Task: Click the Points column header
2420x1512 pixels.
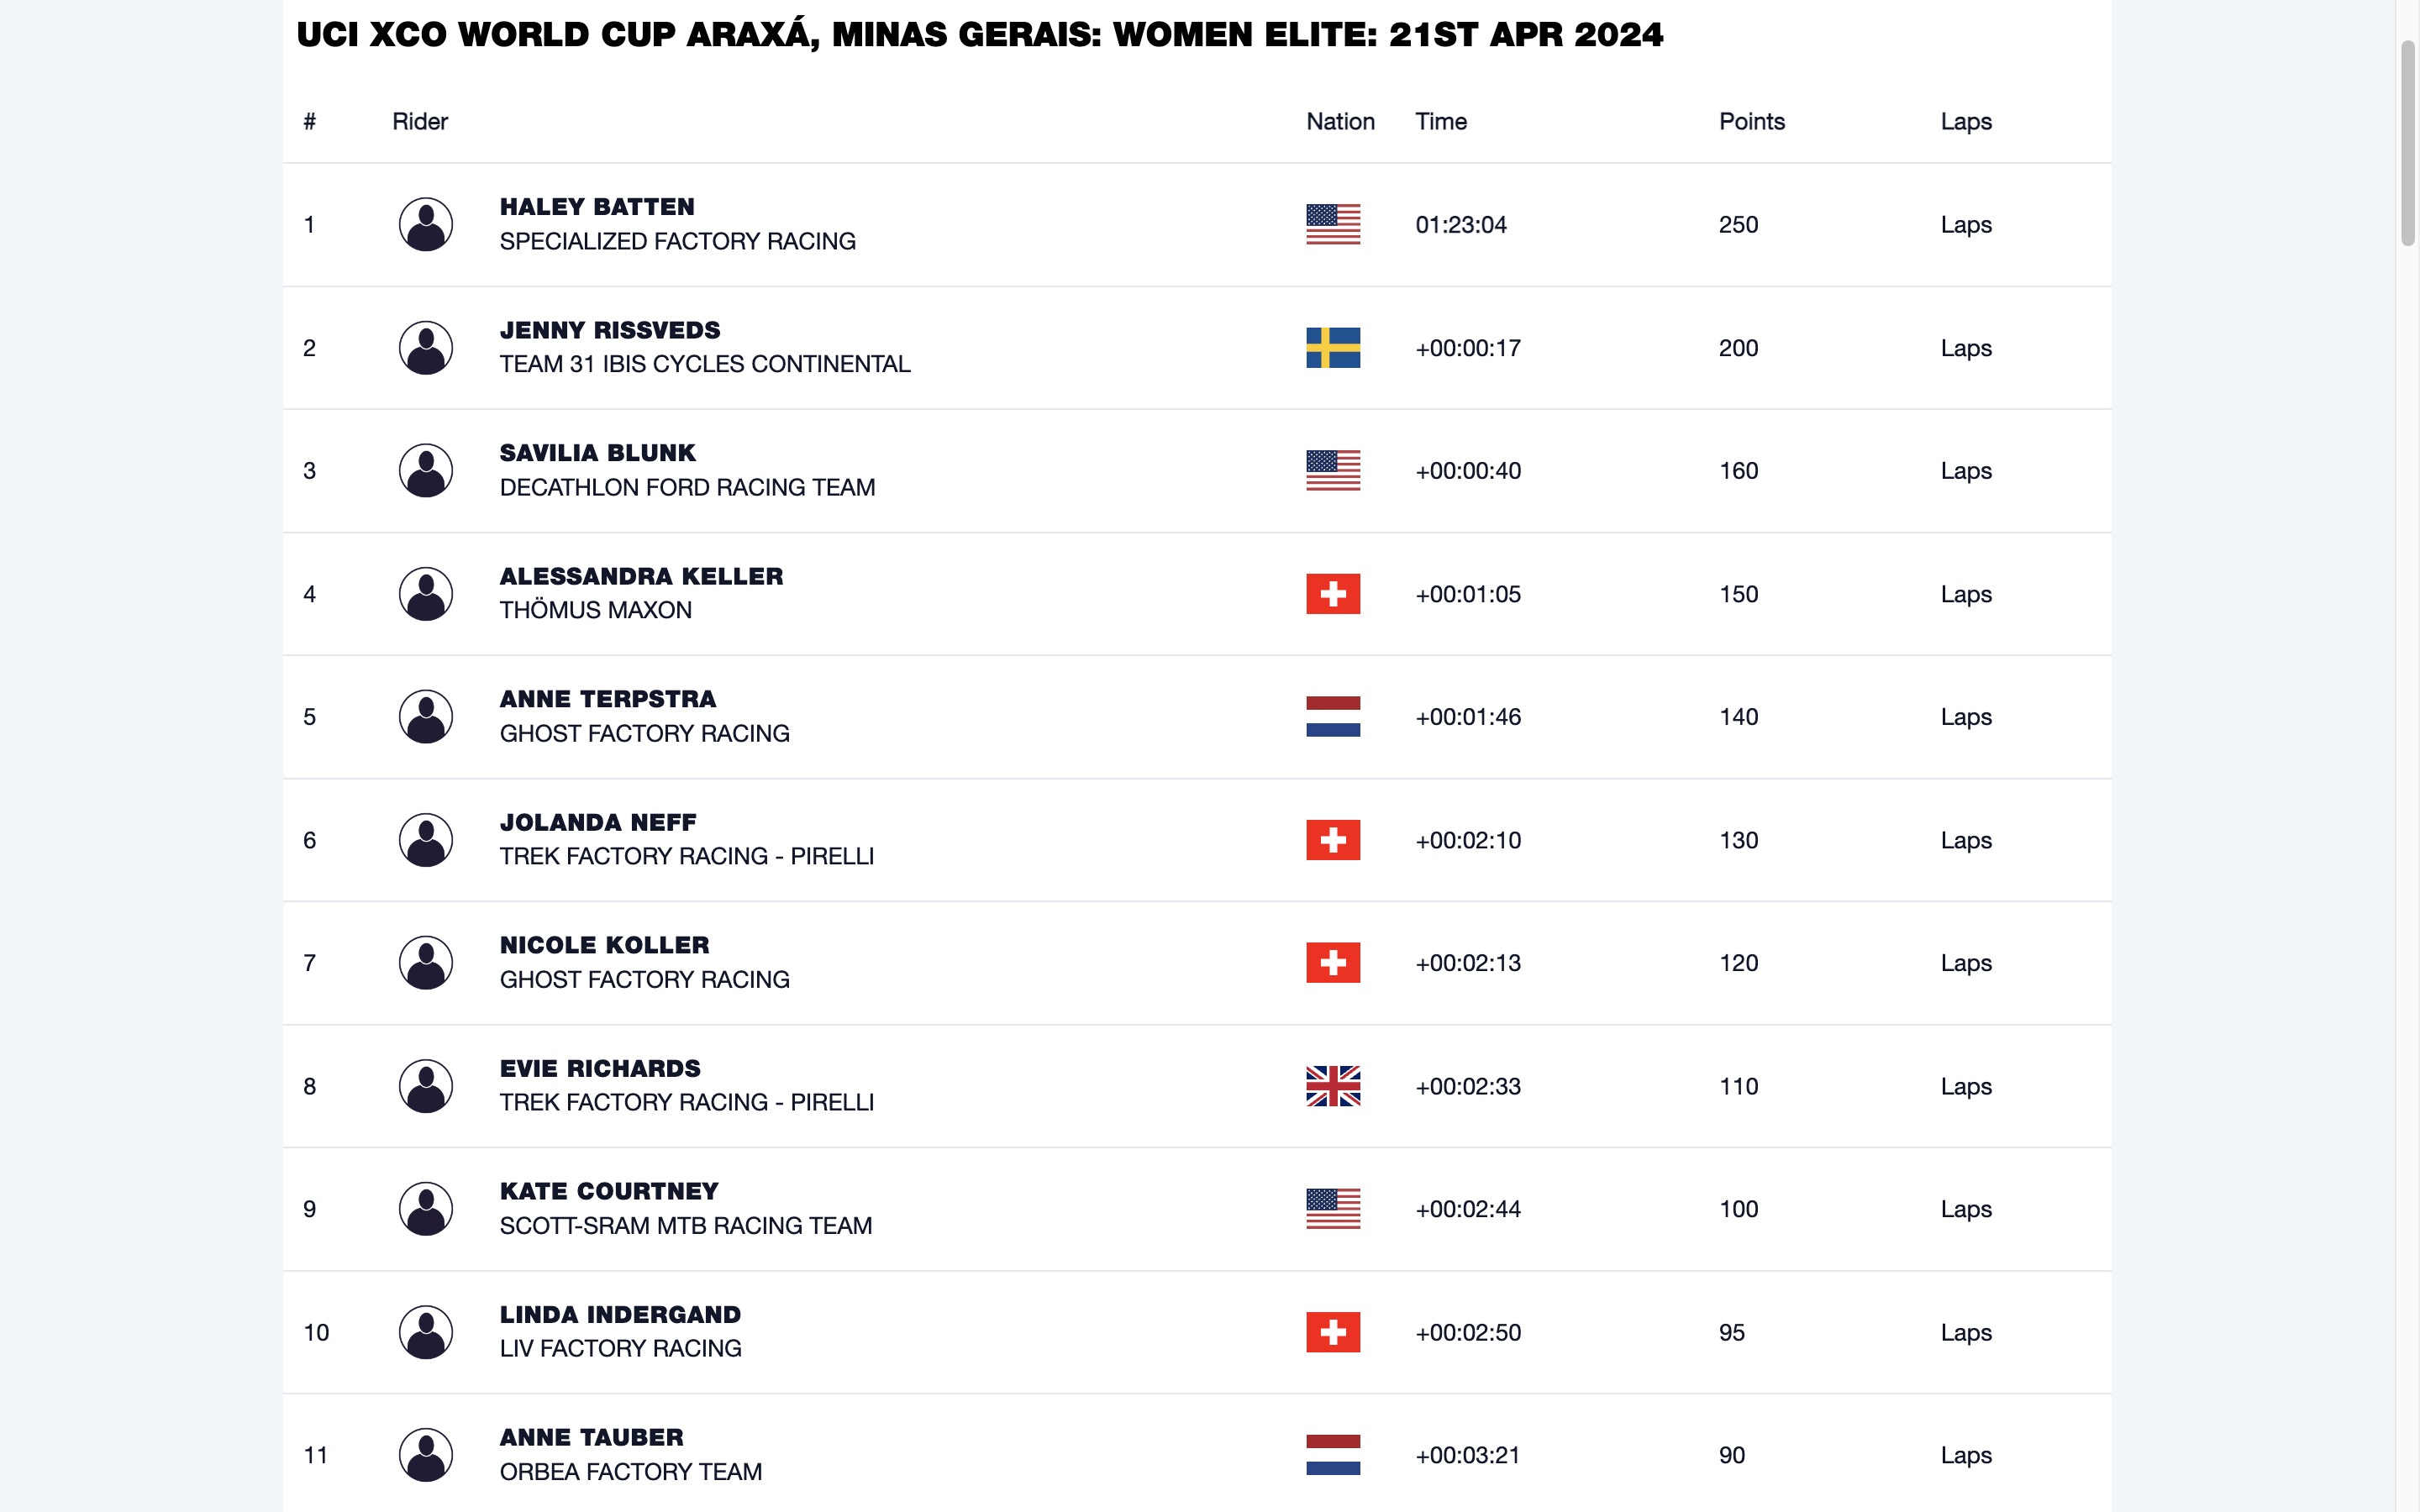Action: pyautogui.click(x=1751, y=122)
